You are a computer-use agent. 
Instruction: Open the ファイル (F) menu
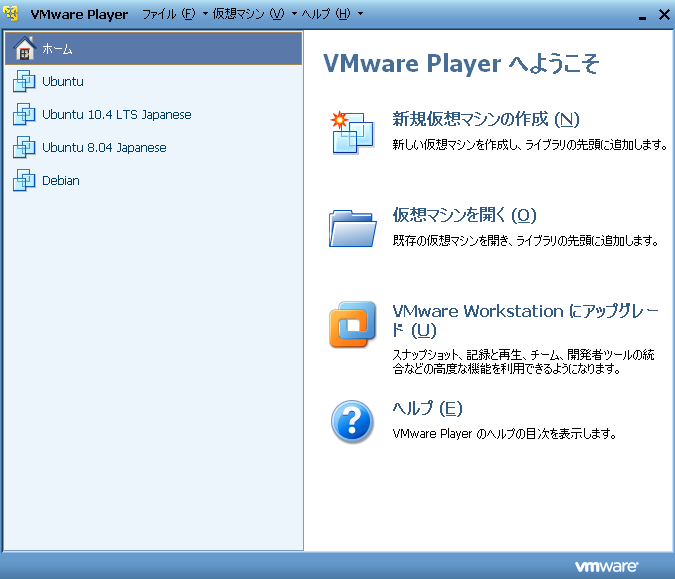coord(168,14)
